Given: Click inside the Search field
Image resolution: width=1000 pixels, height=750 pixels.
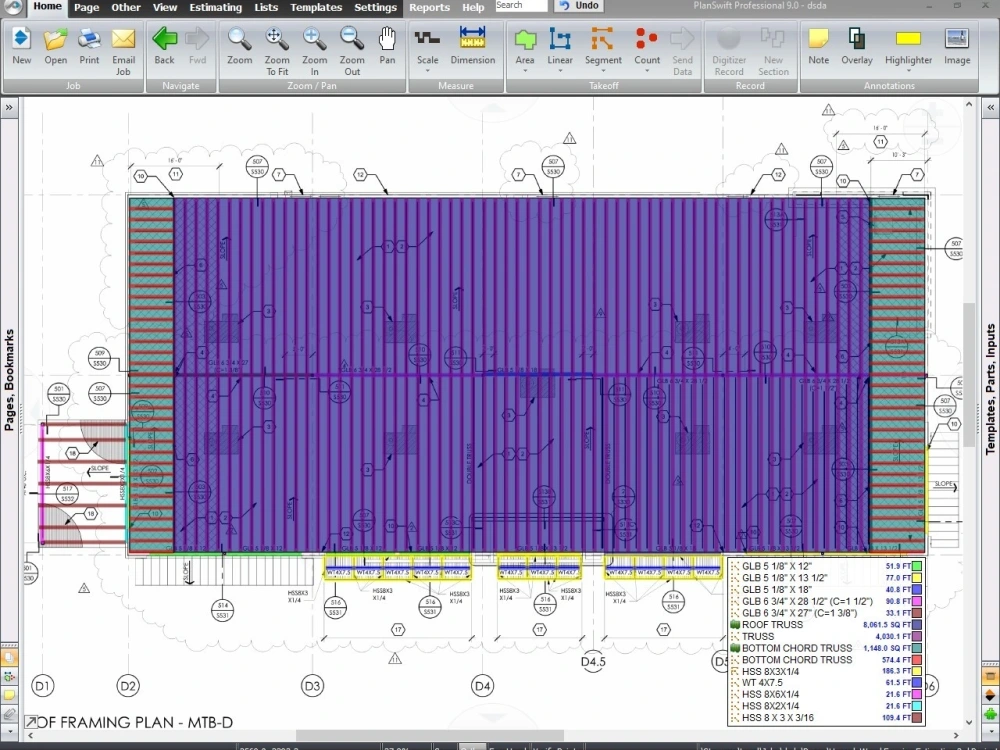Looking at the screenshot, I should coord(520,4).
